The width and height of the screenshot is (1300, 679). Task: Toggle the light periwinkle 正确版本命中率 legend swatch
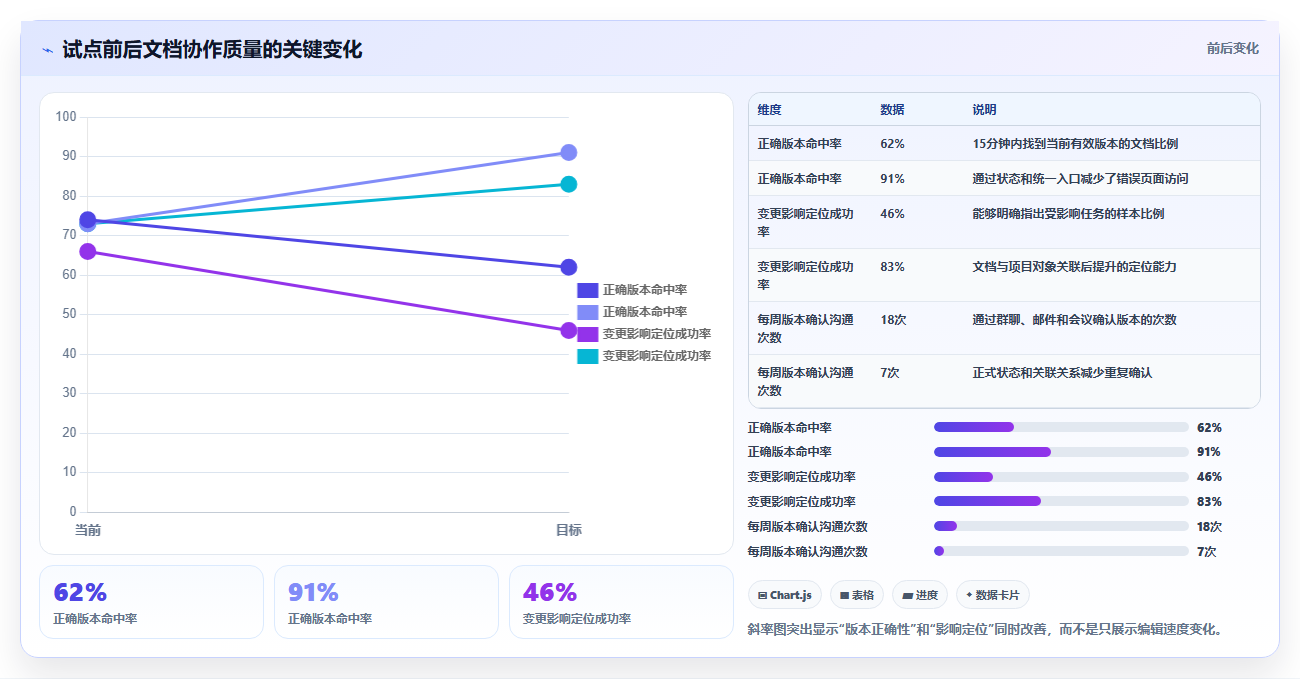click(588, 312)
